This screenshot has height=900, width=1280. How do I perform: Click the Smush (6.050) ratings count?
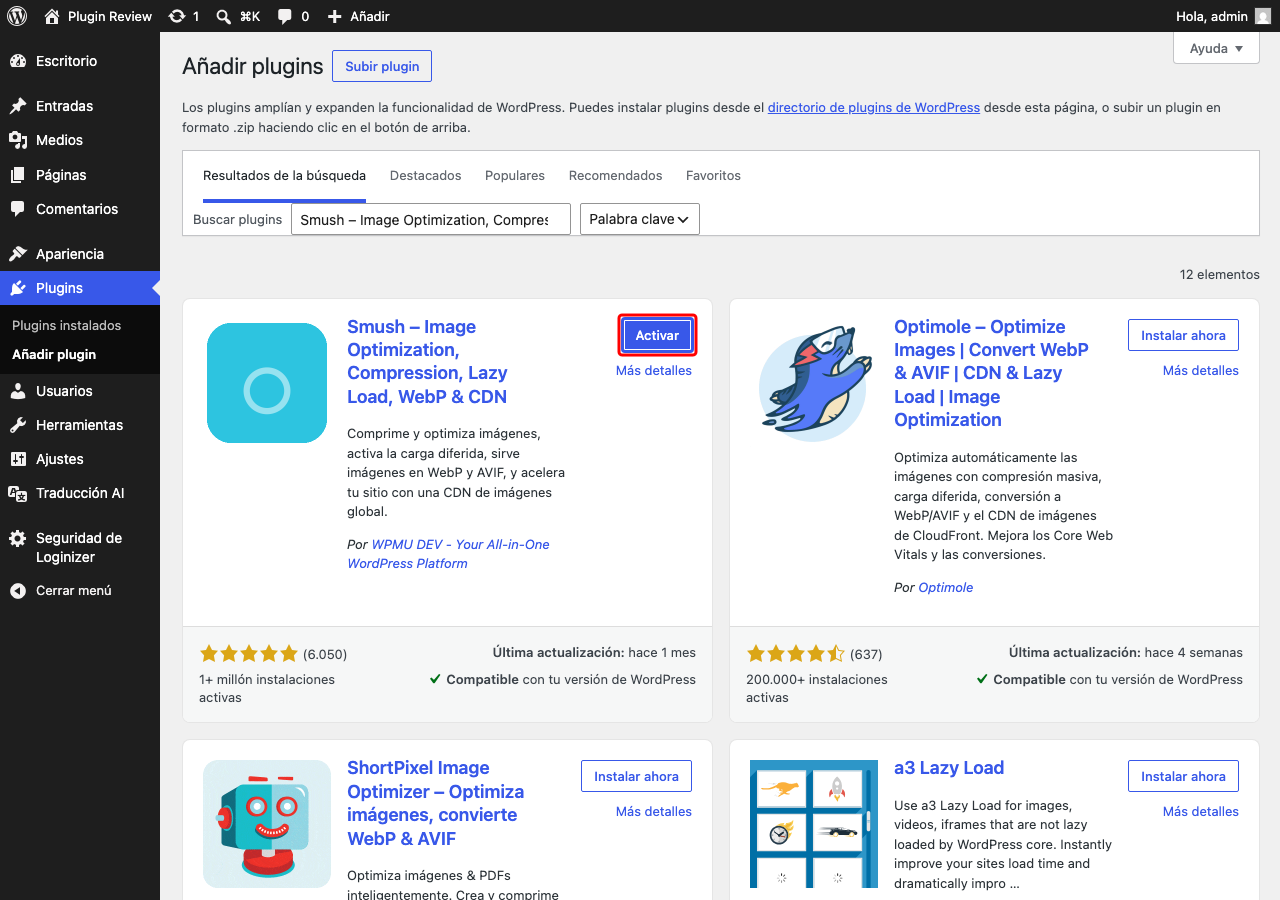tap(325, 655)
